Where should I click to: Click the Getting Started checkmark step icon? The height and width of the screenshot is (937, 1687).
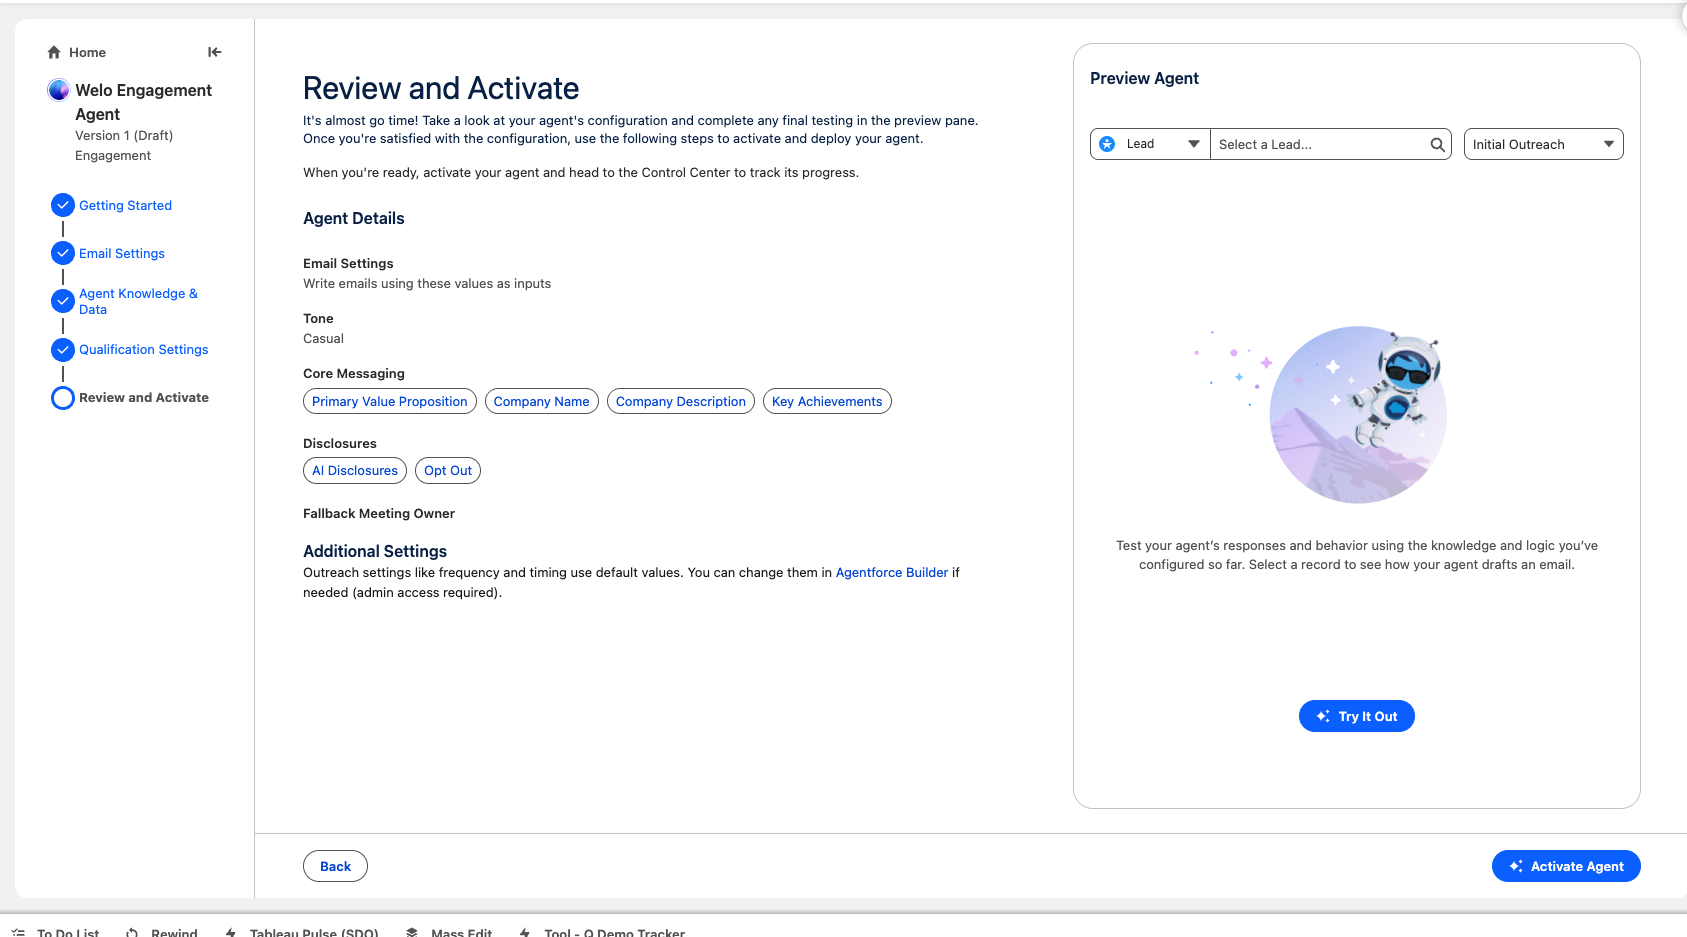[63, 205]
